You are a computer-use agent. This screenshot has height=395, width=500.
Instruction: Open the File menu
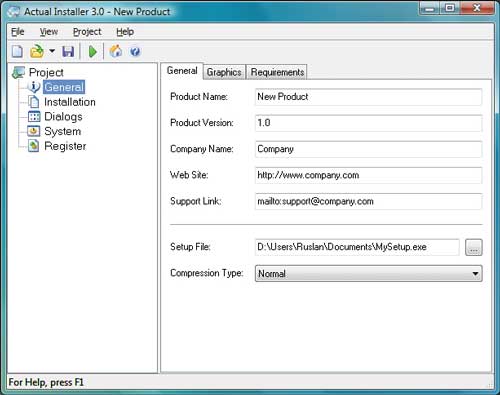tap(18, 32)
